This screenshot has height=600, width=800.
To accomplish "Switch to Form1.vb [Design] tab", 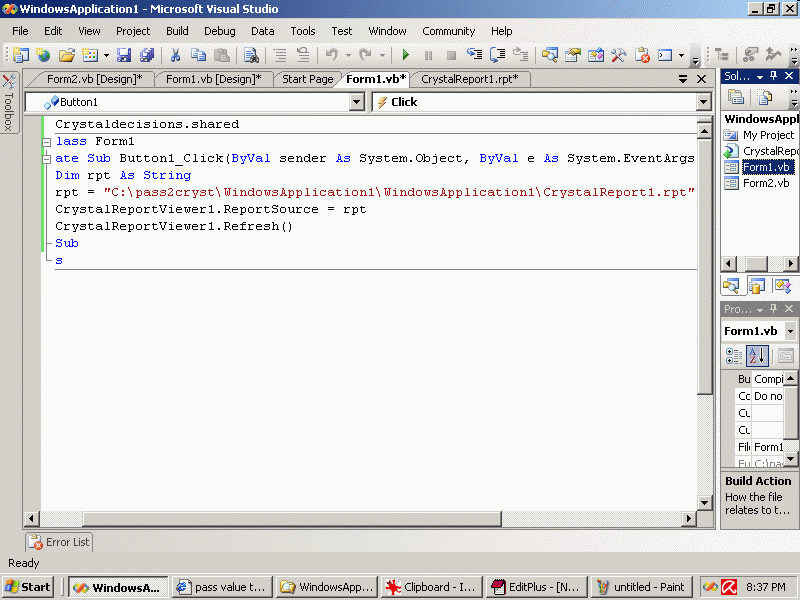I will point(213,79).
